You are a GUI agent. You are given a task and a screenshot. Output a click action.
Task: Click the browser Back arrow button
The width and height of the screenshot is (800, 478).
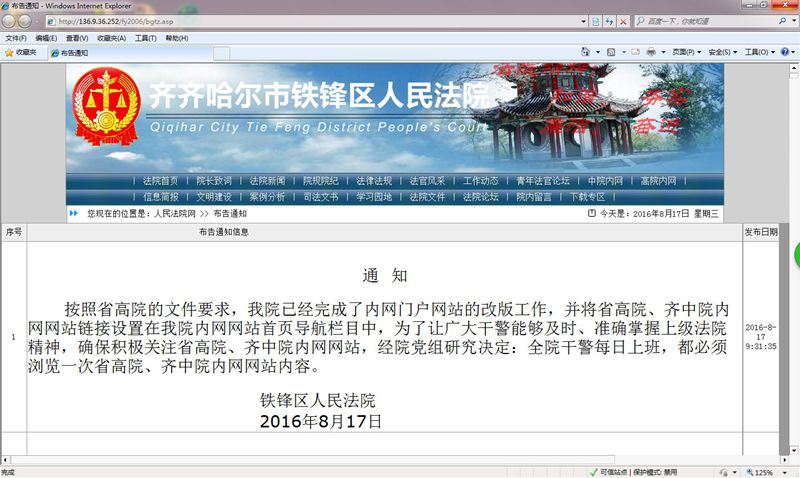tap(9, 21)
